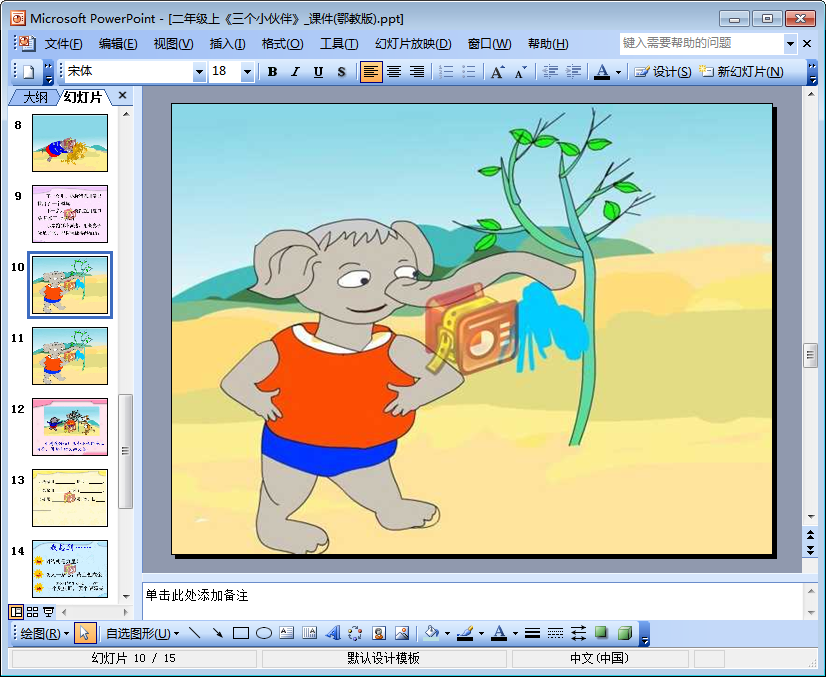Click the New document icon in toolbar
The width and height of the screenshot is (826, 677).
point(29,72)
